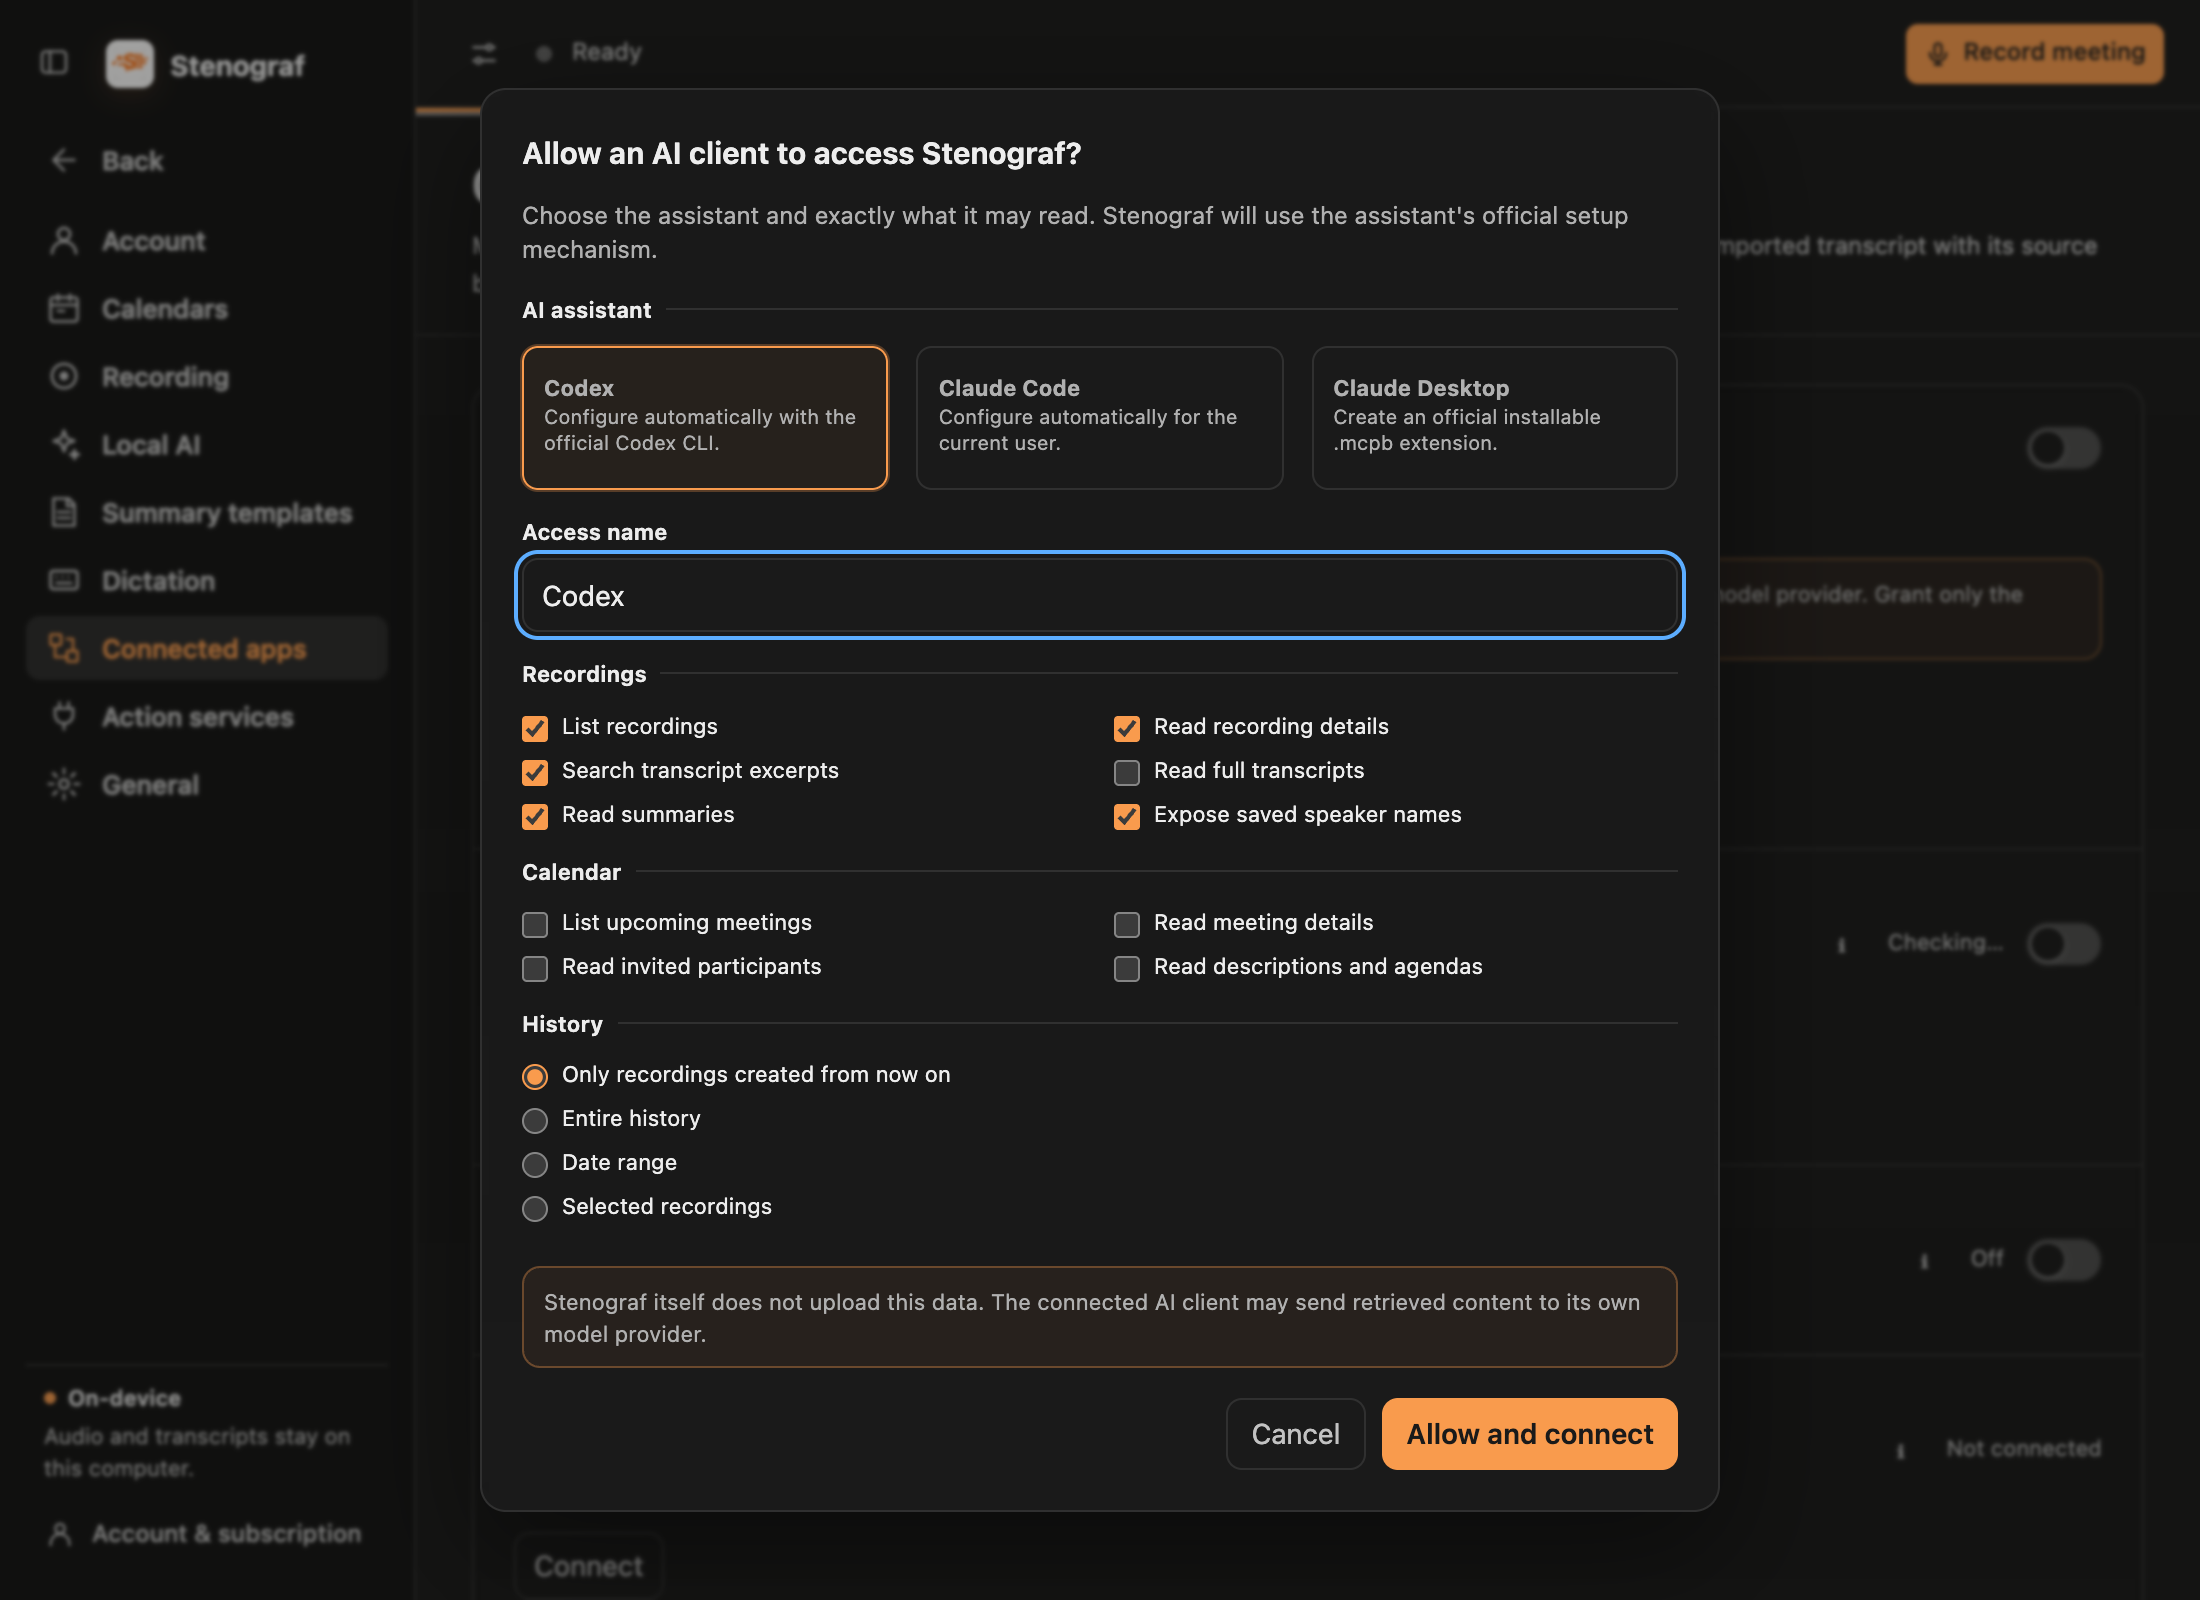The width and height of the screenshot is (2200, 1600).
Task: Click the filter sliders icon near Ready
Action: [484, 53]
